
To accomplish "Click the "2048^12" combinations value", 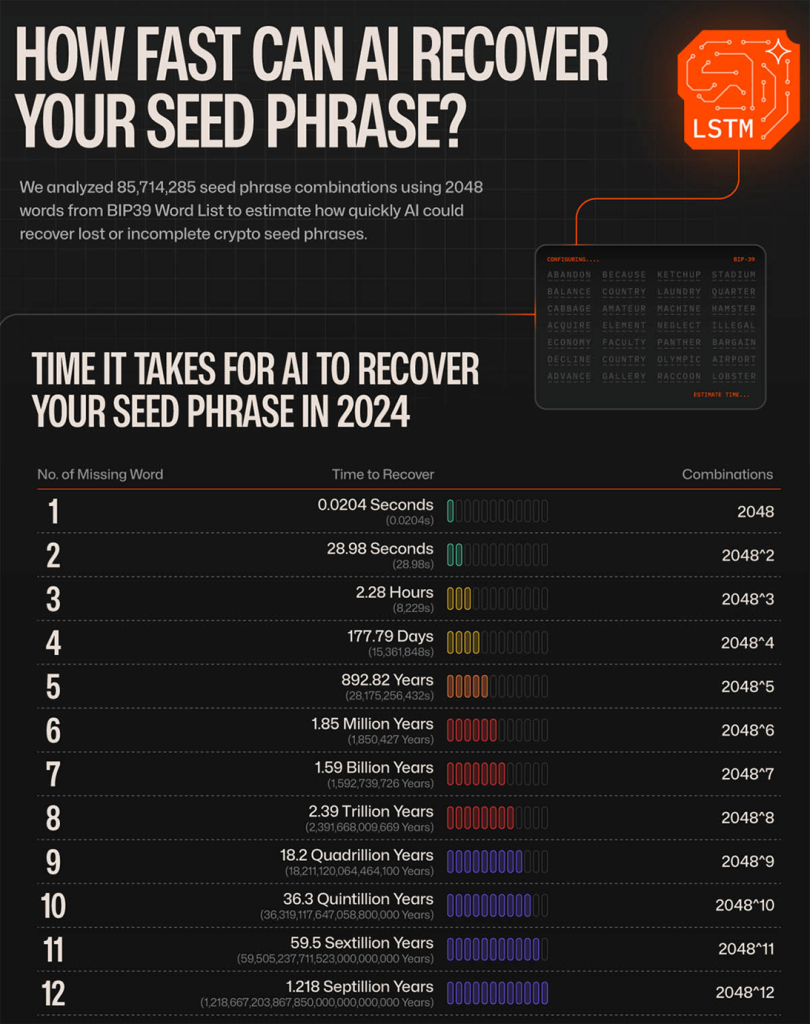I will 744,993.
